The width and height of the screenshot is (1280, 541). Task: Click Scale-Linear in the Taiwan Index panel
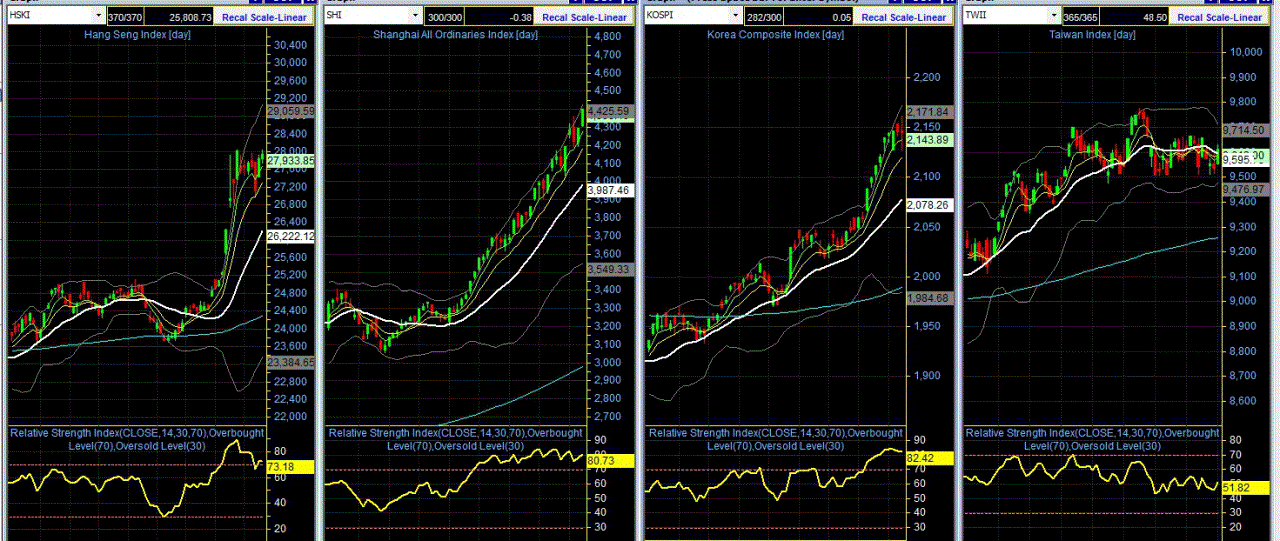tap(1234, 17)
